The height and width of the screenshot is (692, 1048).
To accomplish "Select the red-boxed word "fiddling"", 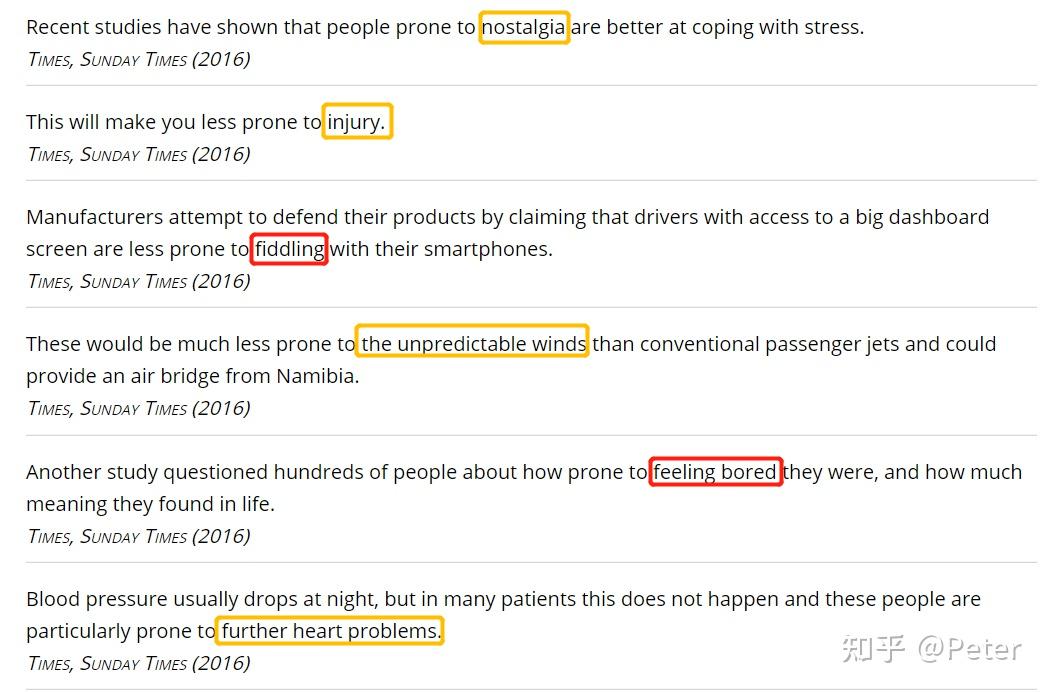I will (289, 249).
